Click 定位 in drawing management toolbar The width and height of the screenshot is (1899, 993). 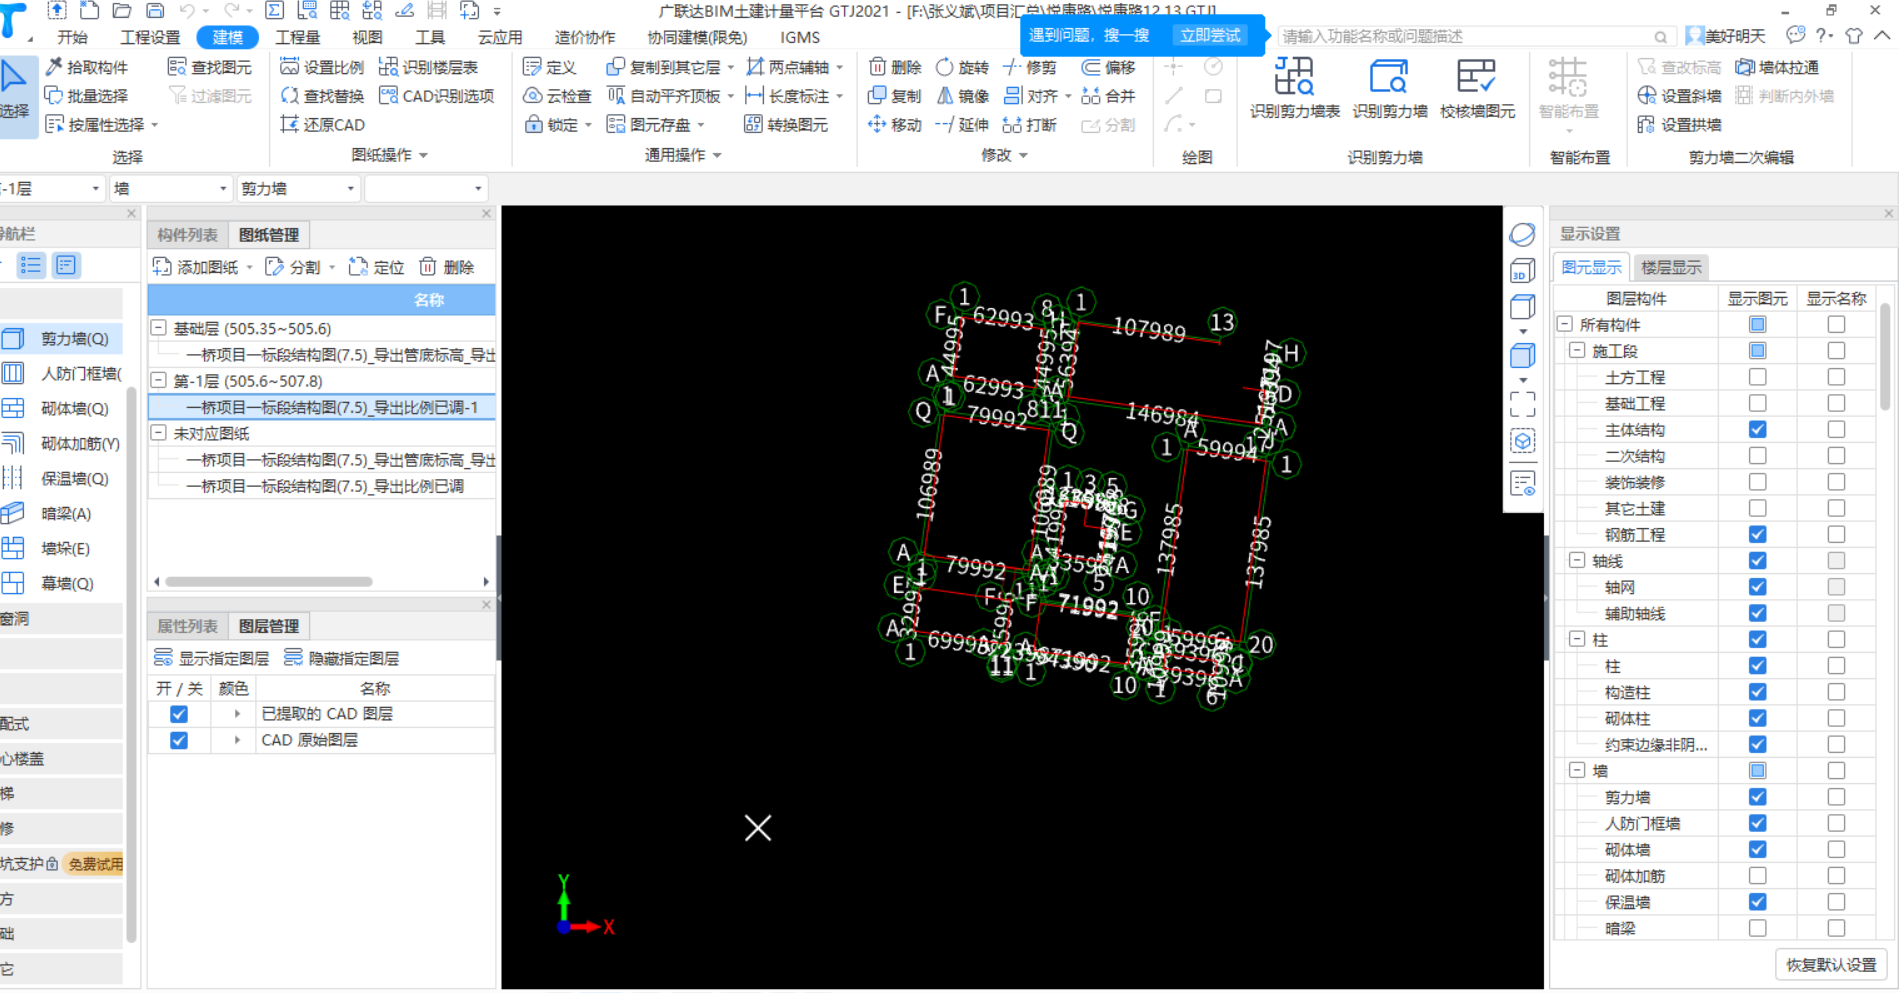point(376,267)
